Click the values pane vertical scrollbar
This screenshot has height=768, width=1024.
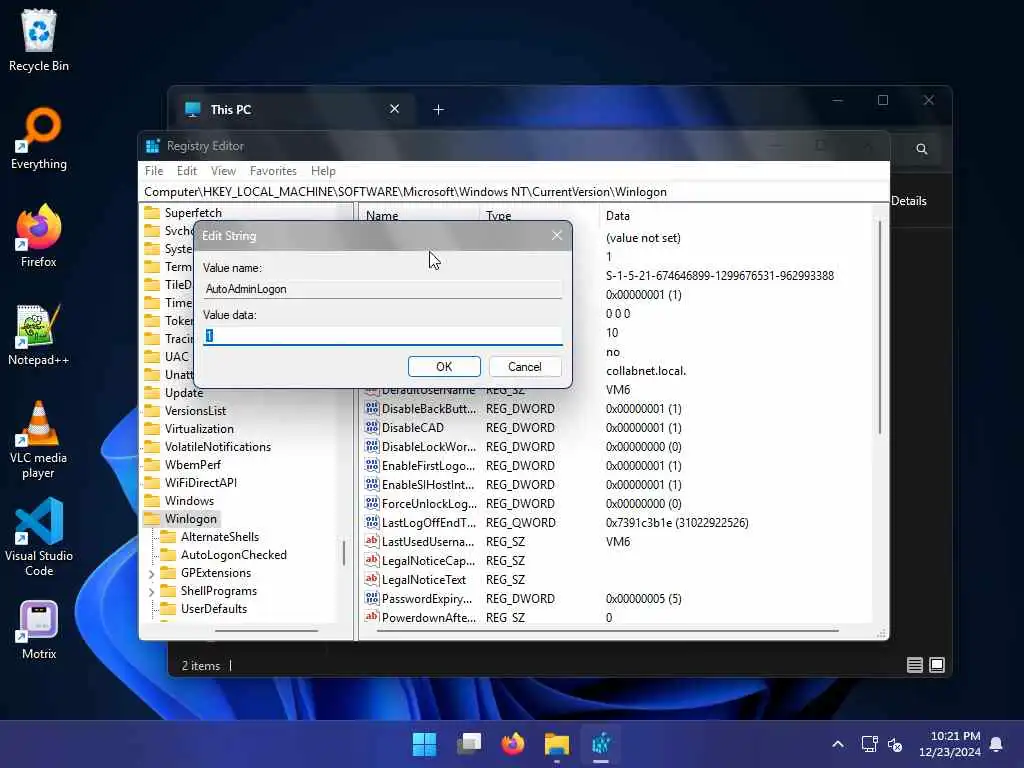(x=880, y=327)
